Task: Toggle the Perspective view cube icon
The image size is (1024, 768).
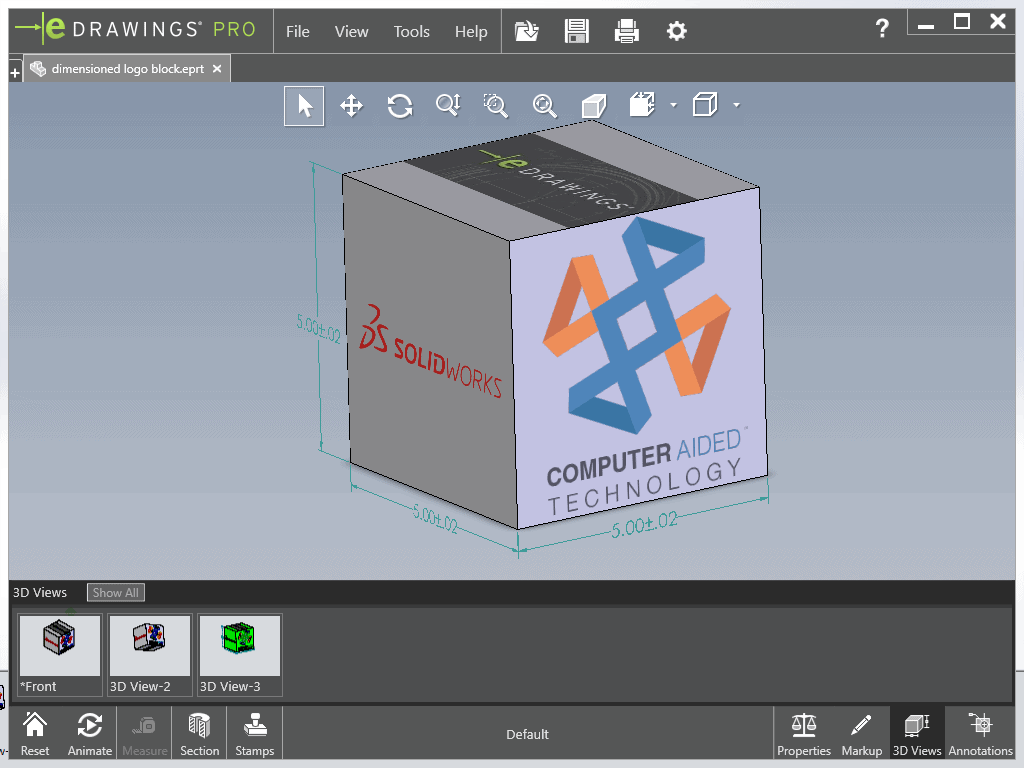Action: tap(594, 106)
